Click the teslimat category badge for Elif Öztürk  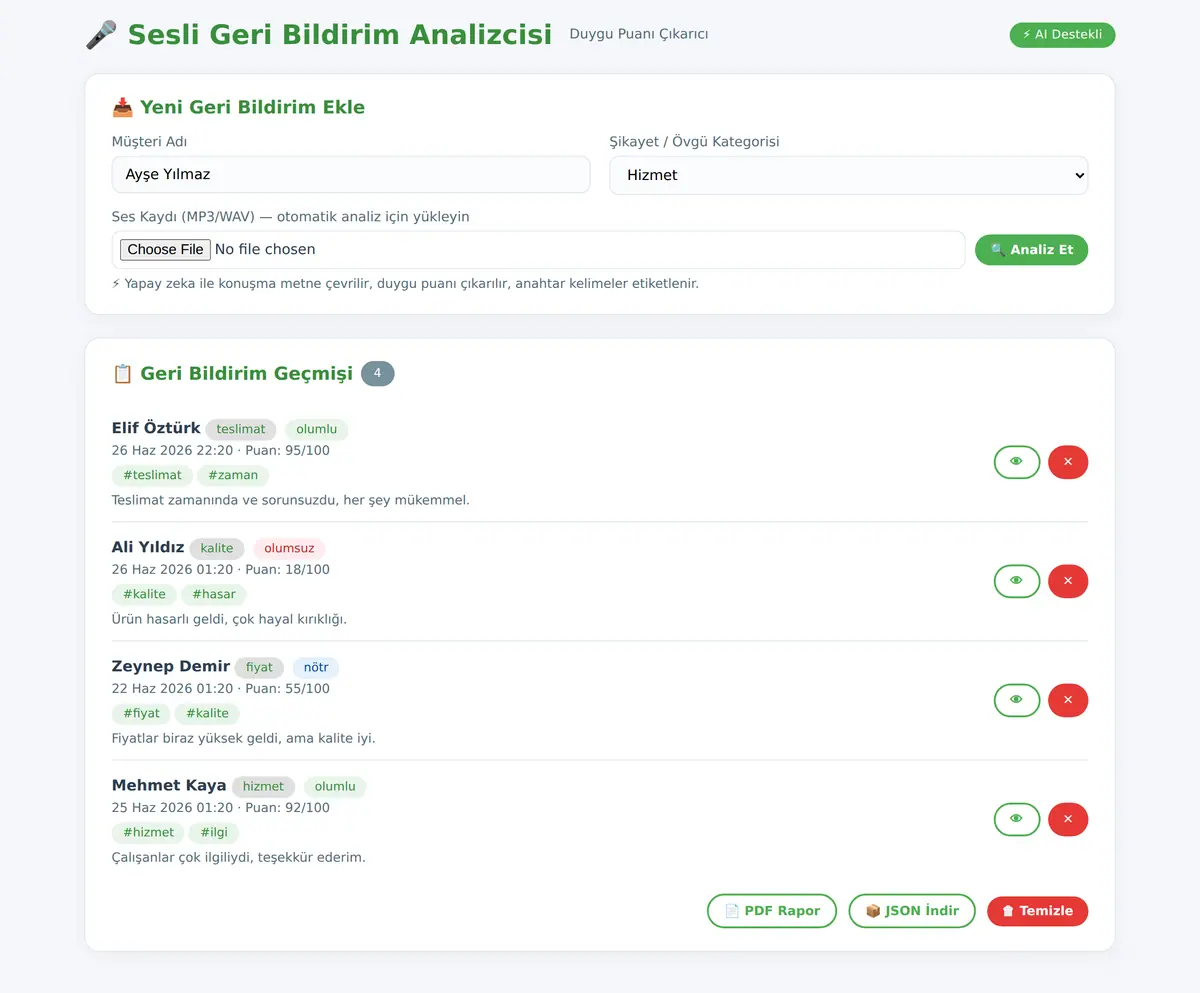click(x=241, y=429)
